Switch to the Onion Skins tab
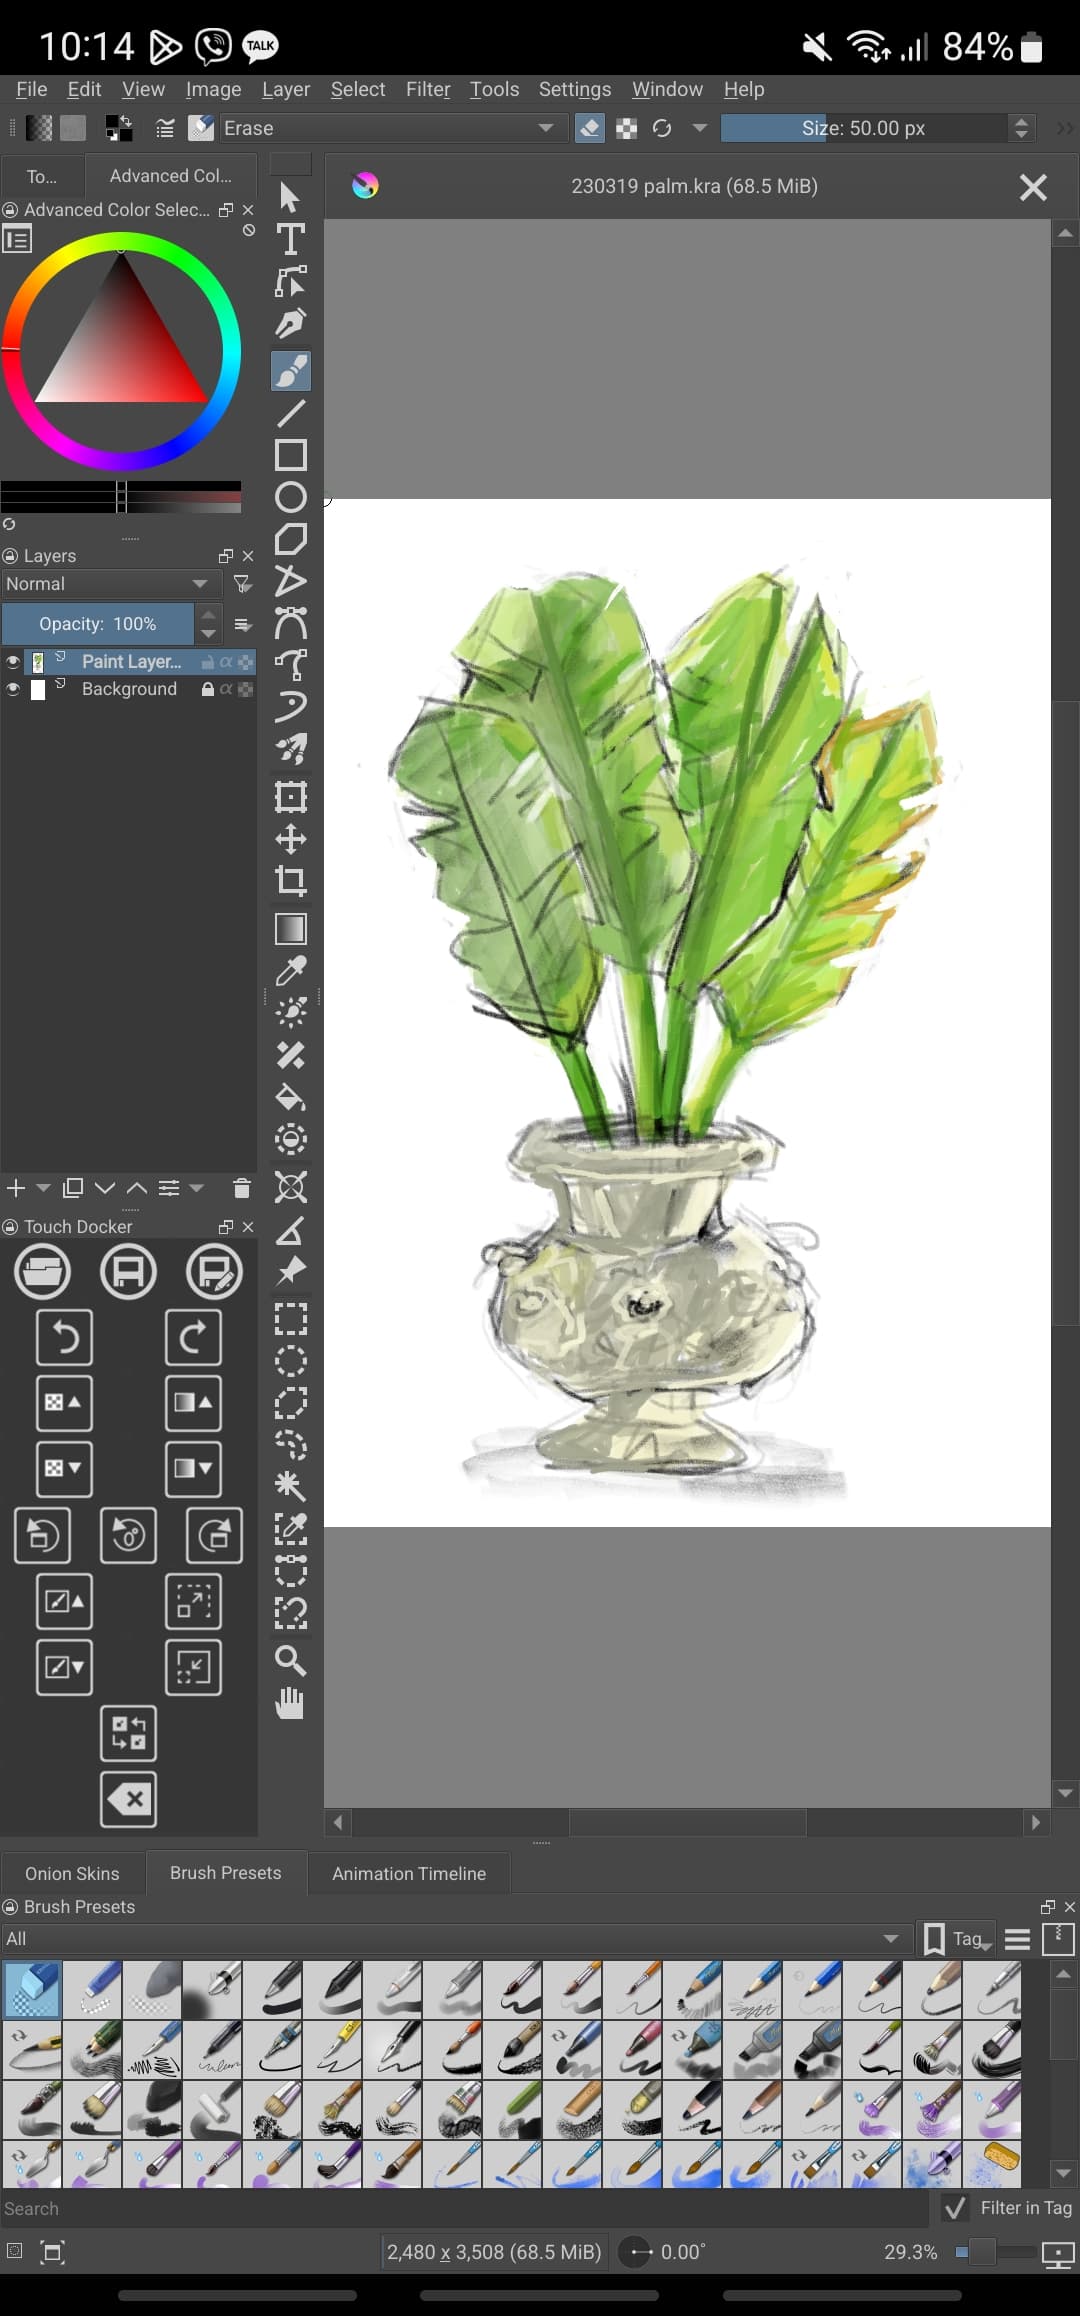The image size is (1080, 2316). coord(72,1873)
